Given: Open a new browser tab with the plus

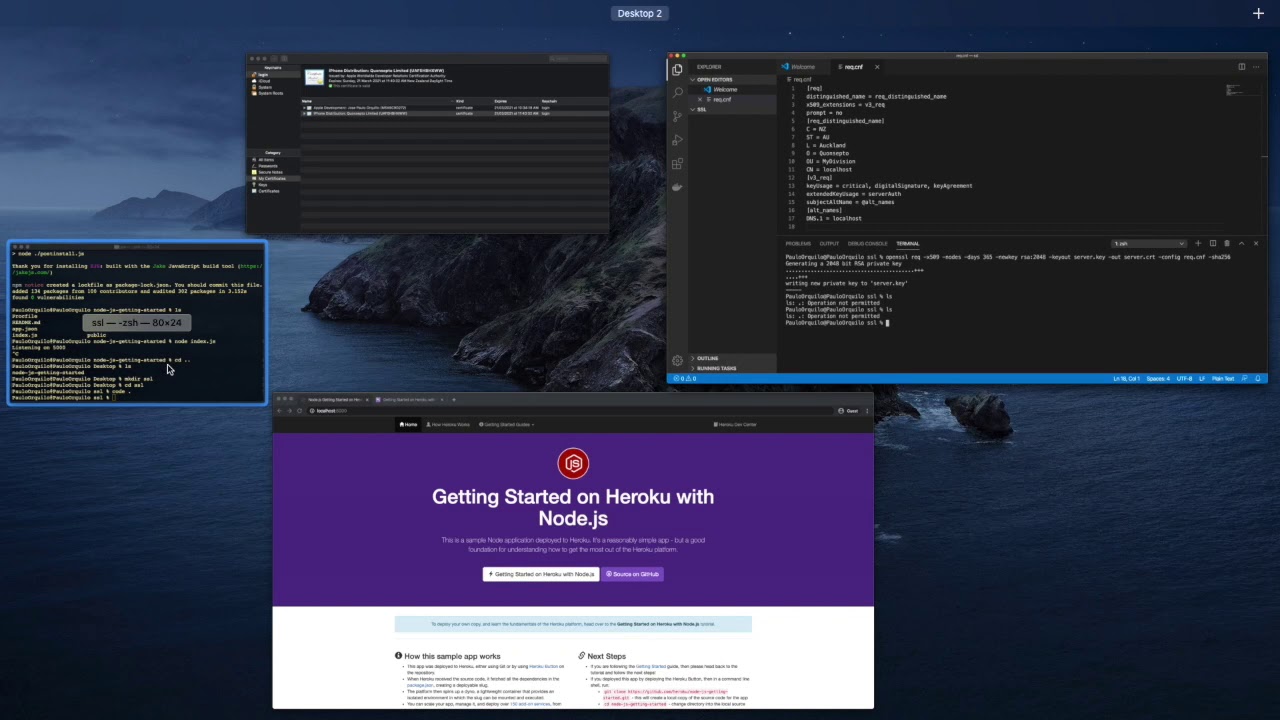Looking at the screenshot, I should pyautogui.click(x=454, y=400).
